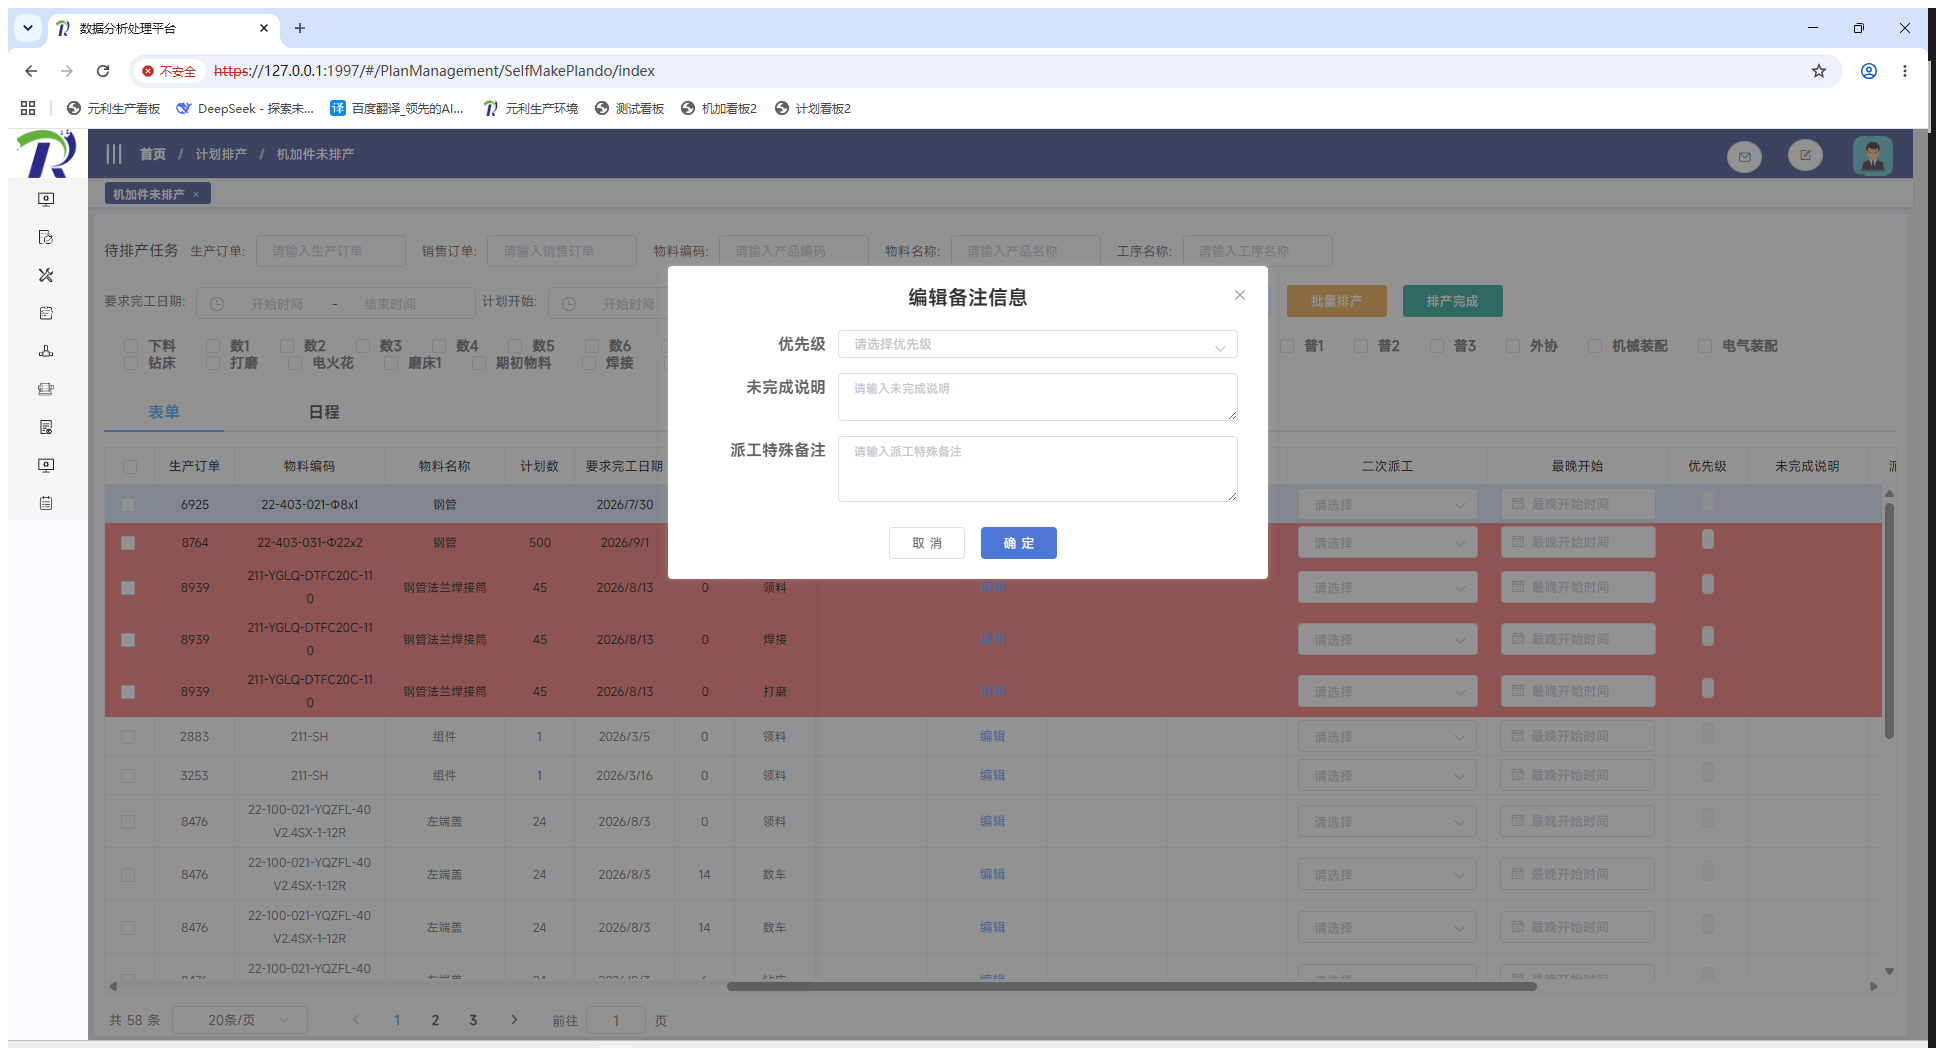
Task: Open the 20条/页 page size dropdown
Action: click(240, 1020)
